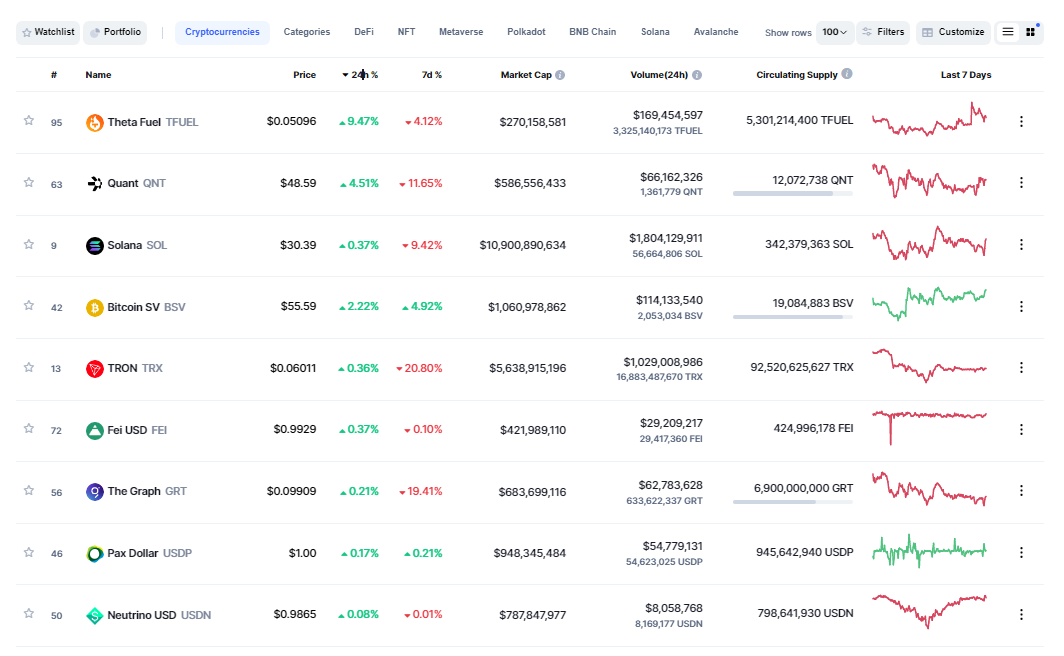The width and height of the screenshot is (1064, 656).
Task: Click the Theta Fuel coin logo
Action: 94,122
